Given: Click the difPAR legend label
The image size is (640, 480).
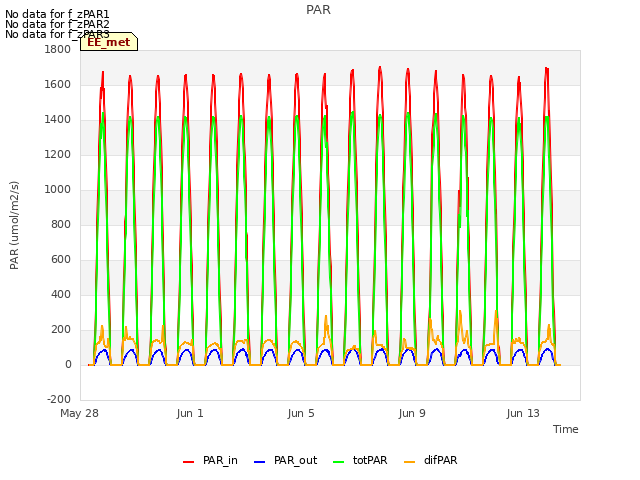Looking at the screenshot, I should click(x=440, y=460).
